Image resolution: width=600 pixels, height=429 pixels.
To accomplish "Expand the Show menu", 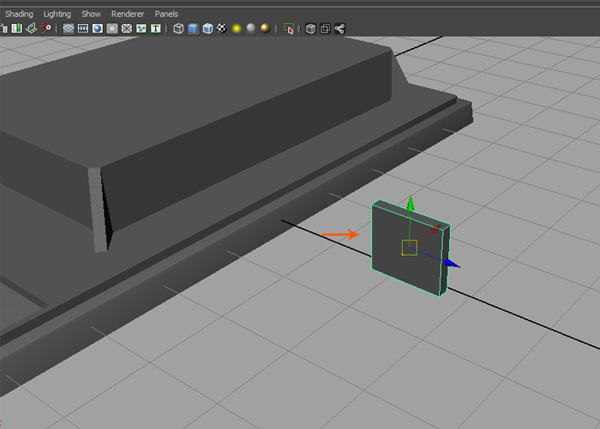I will click(91, 14).
